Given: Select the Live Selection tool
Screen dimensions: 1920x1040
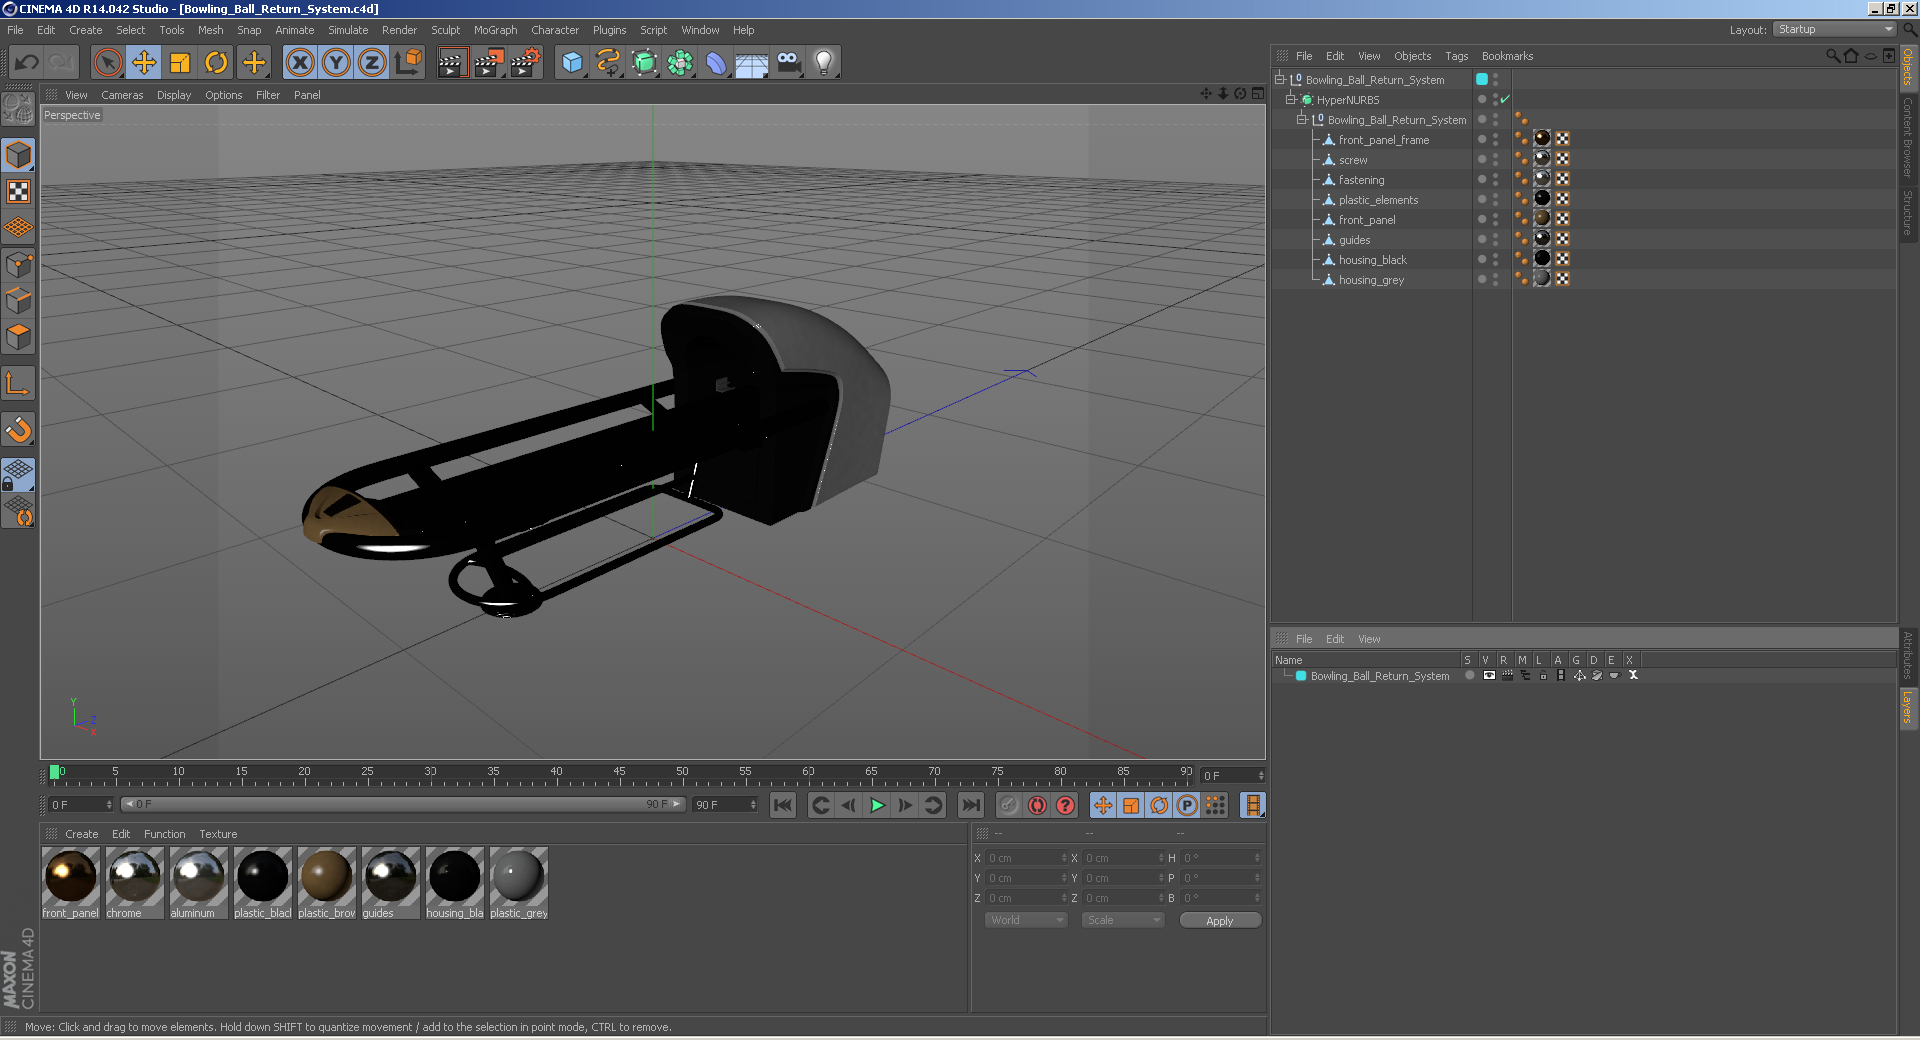Looking at the screenshot, I should 108,62.
